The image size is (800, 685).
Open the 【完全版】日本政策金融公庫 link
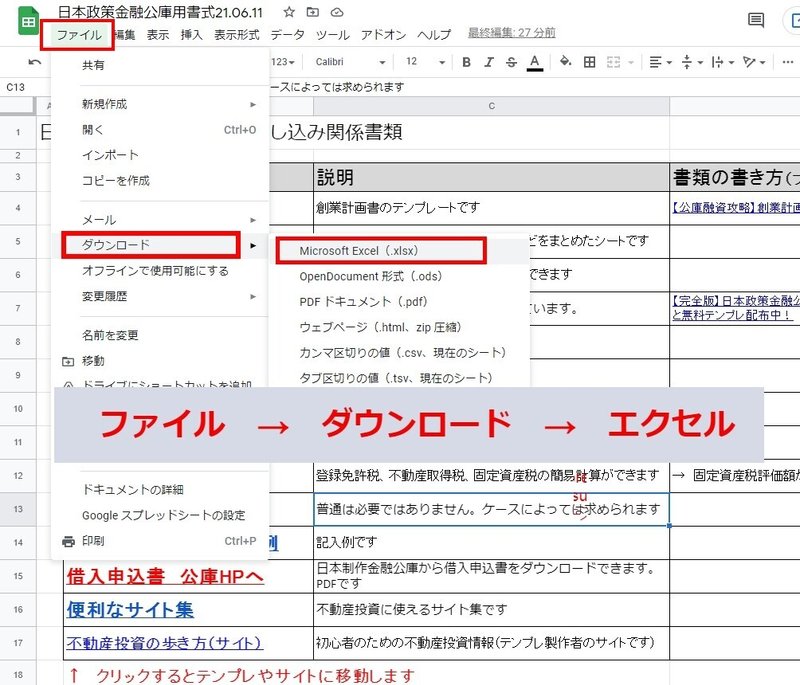coord(735,308)
